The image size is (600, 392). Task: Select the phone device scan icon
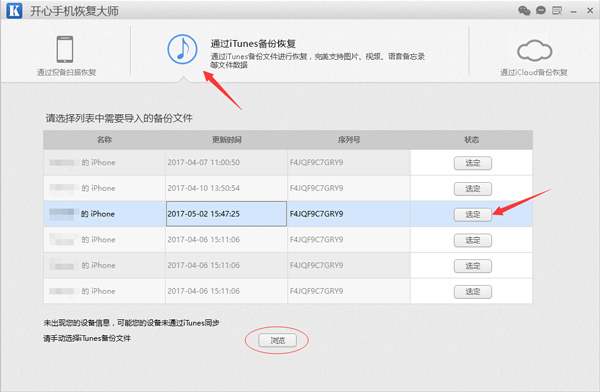click(x=65, y=49)
